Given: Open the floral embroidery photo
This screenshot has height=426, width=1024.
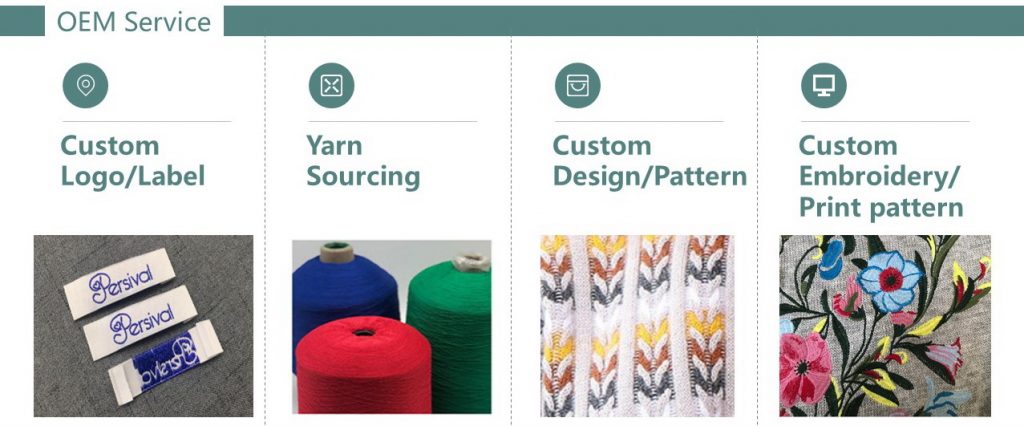Looking at the screenshot, I should (885, 325).
